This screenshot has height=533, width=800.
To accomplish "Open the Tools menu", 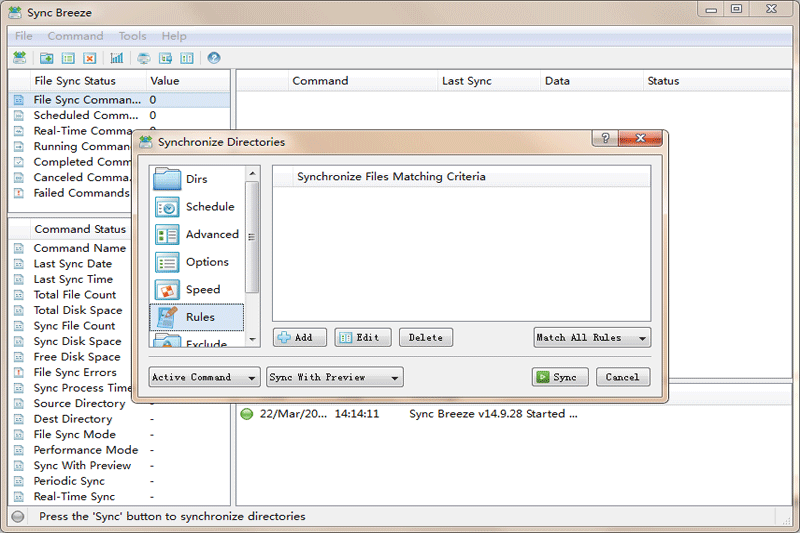I will pyautogui.click(x=133, y=36).
